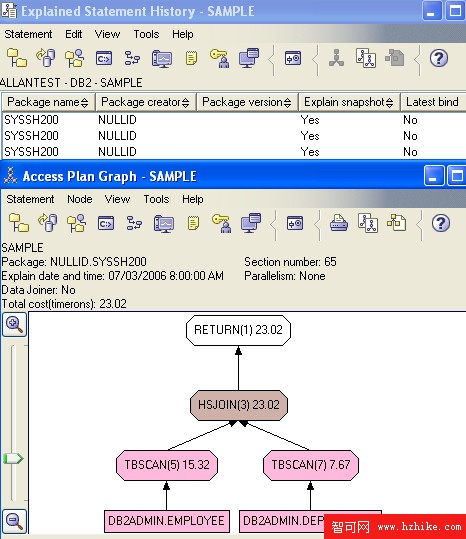This screenshot has width=466, height=539.
Task: Sort by Package creator column header
Action: coord(146,102)
